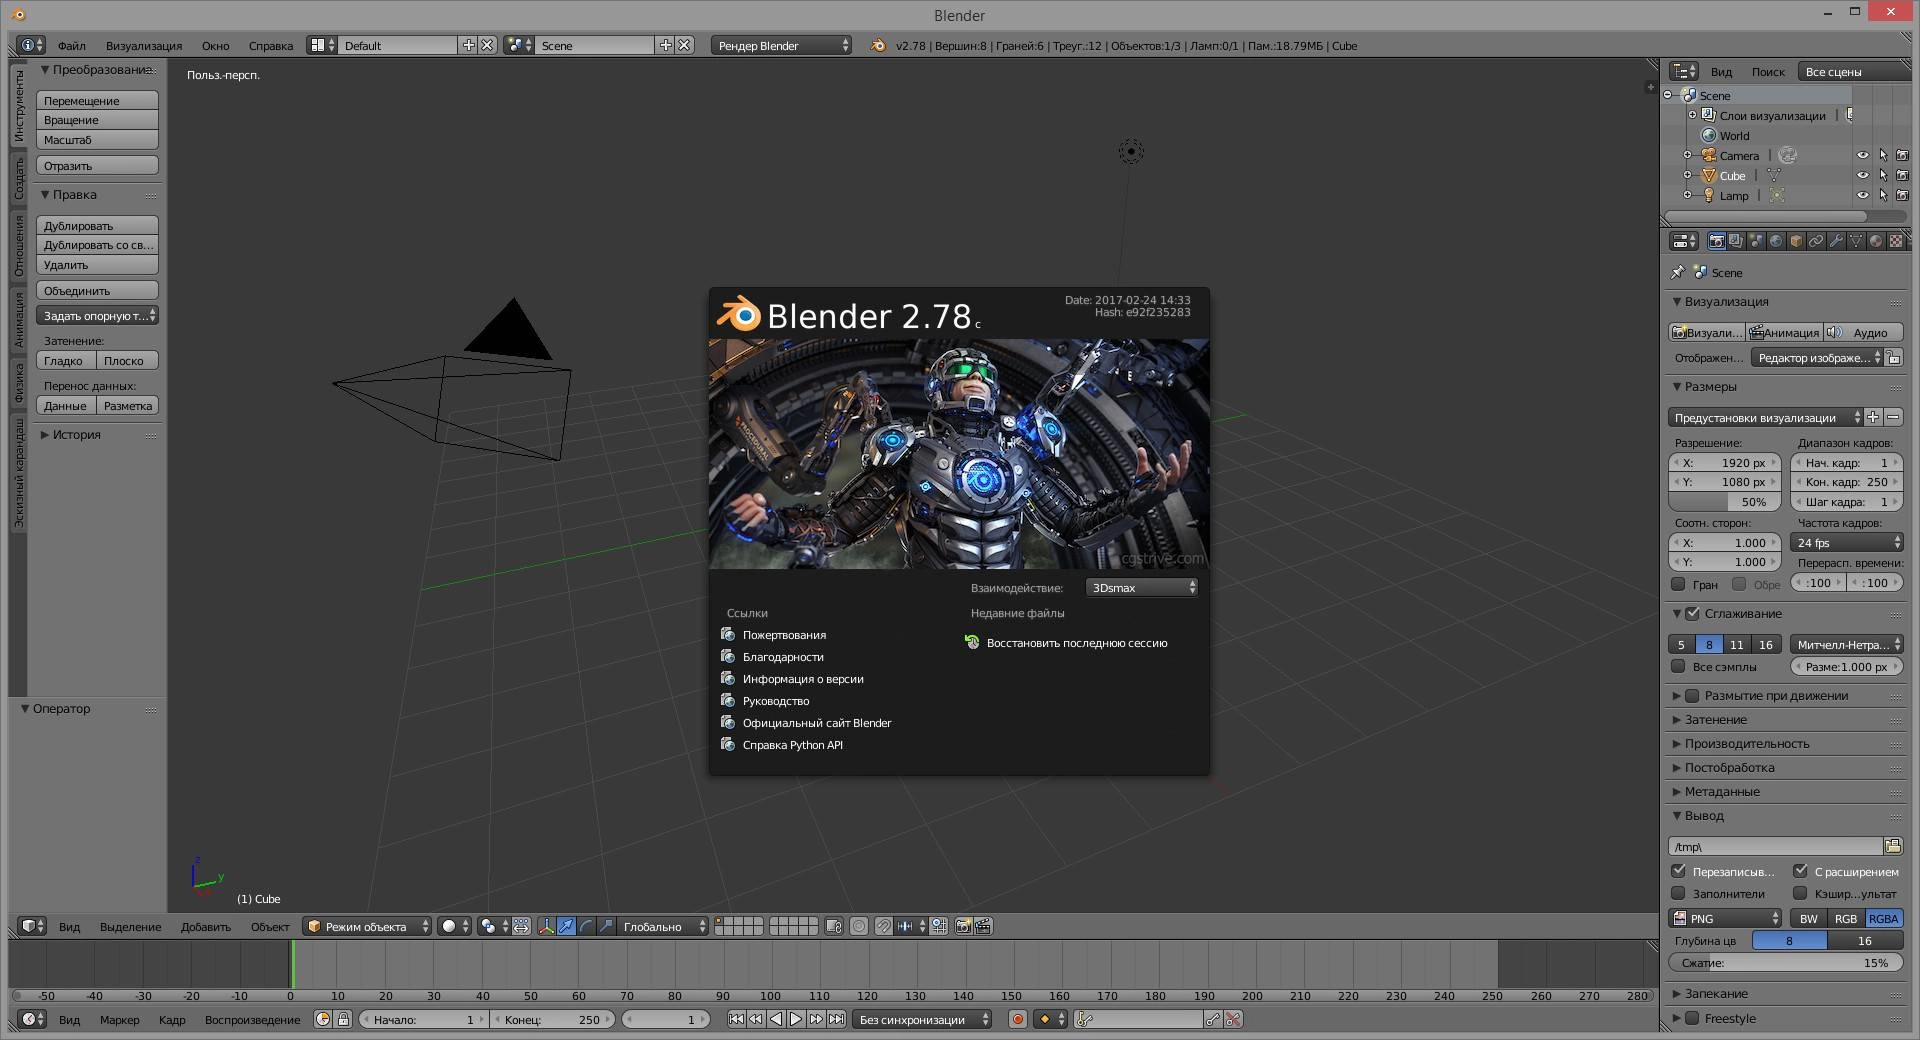Open the Object Constraints chain-link tab

[1815, 242]
